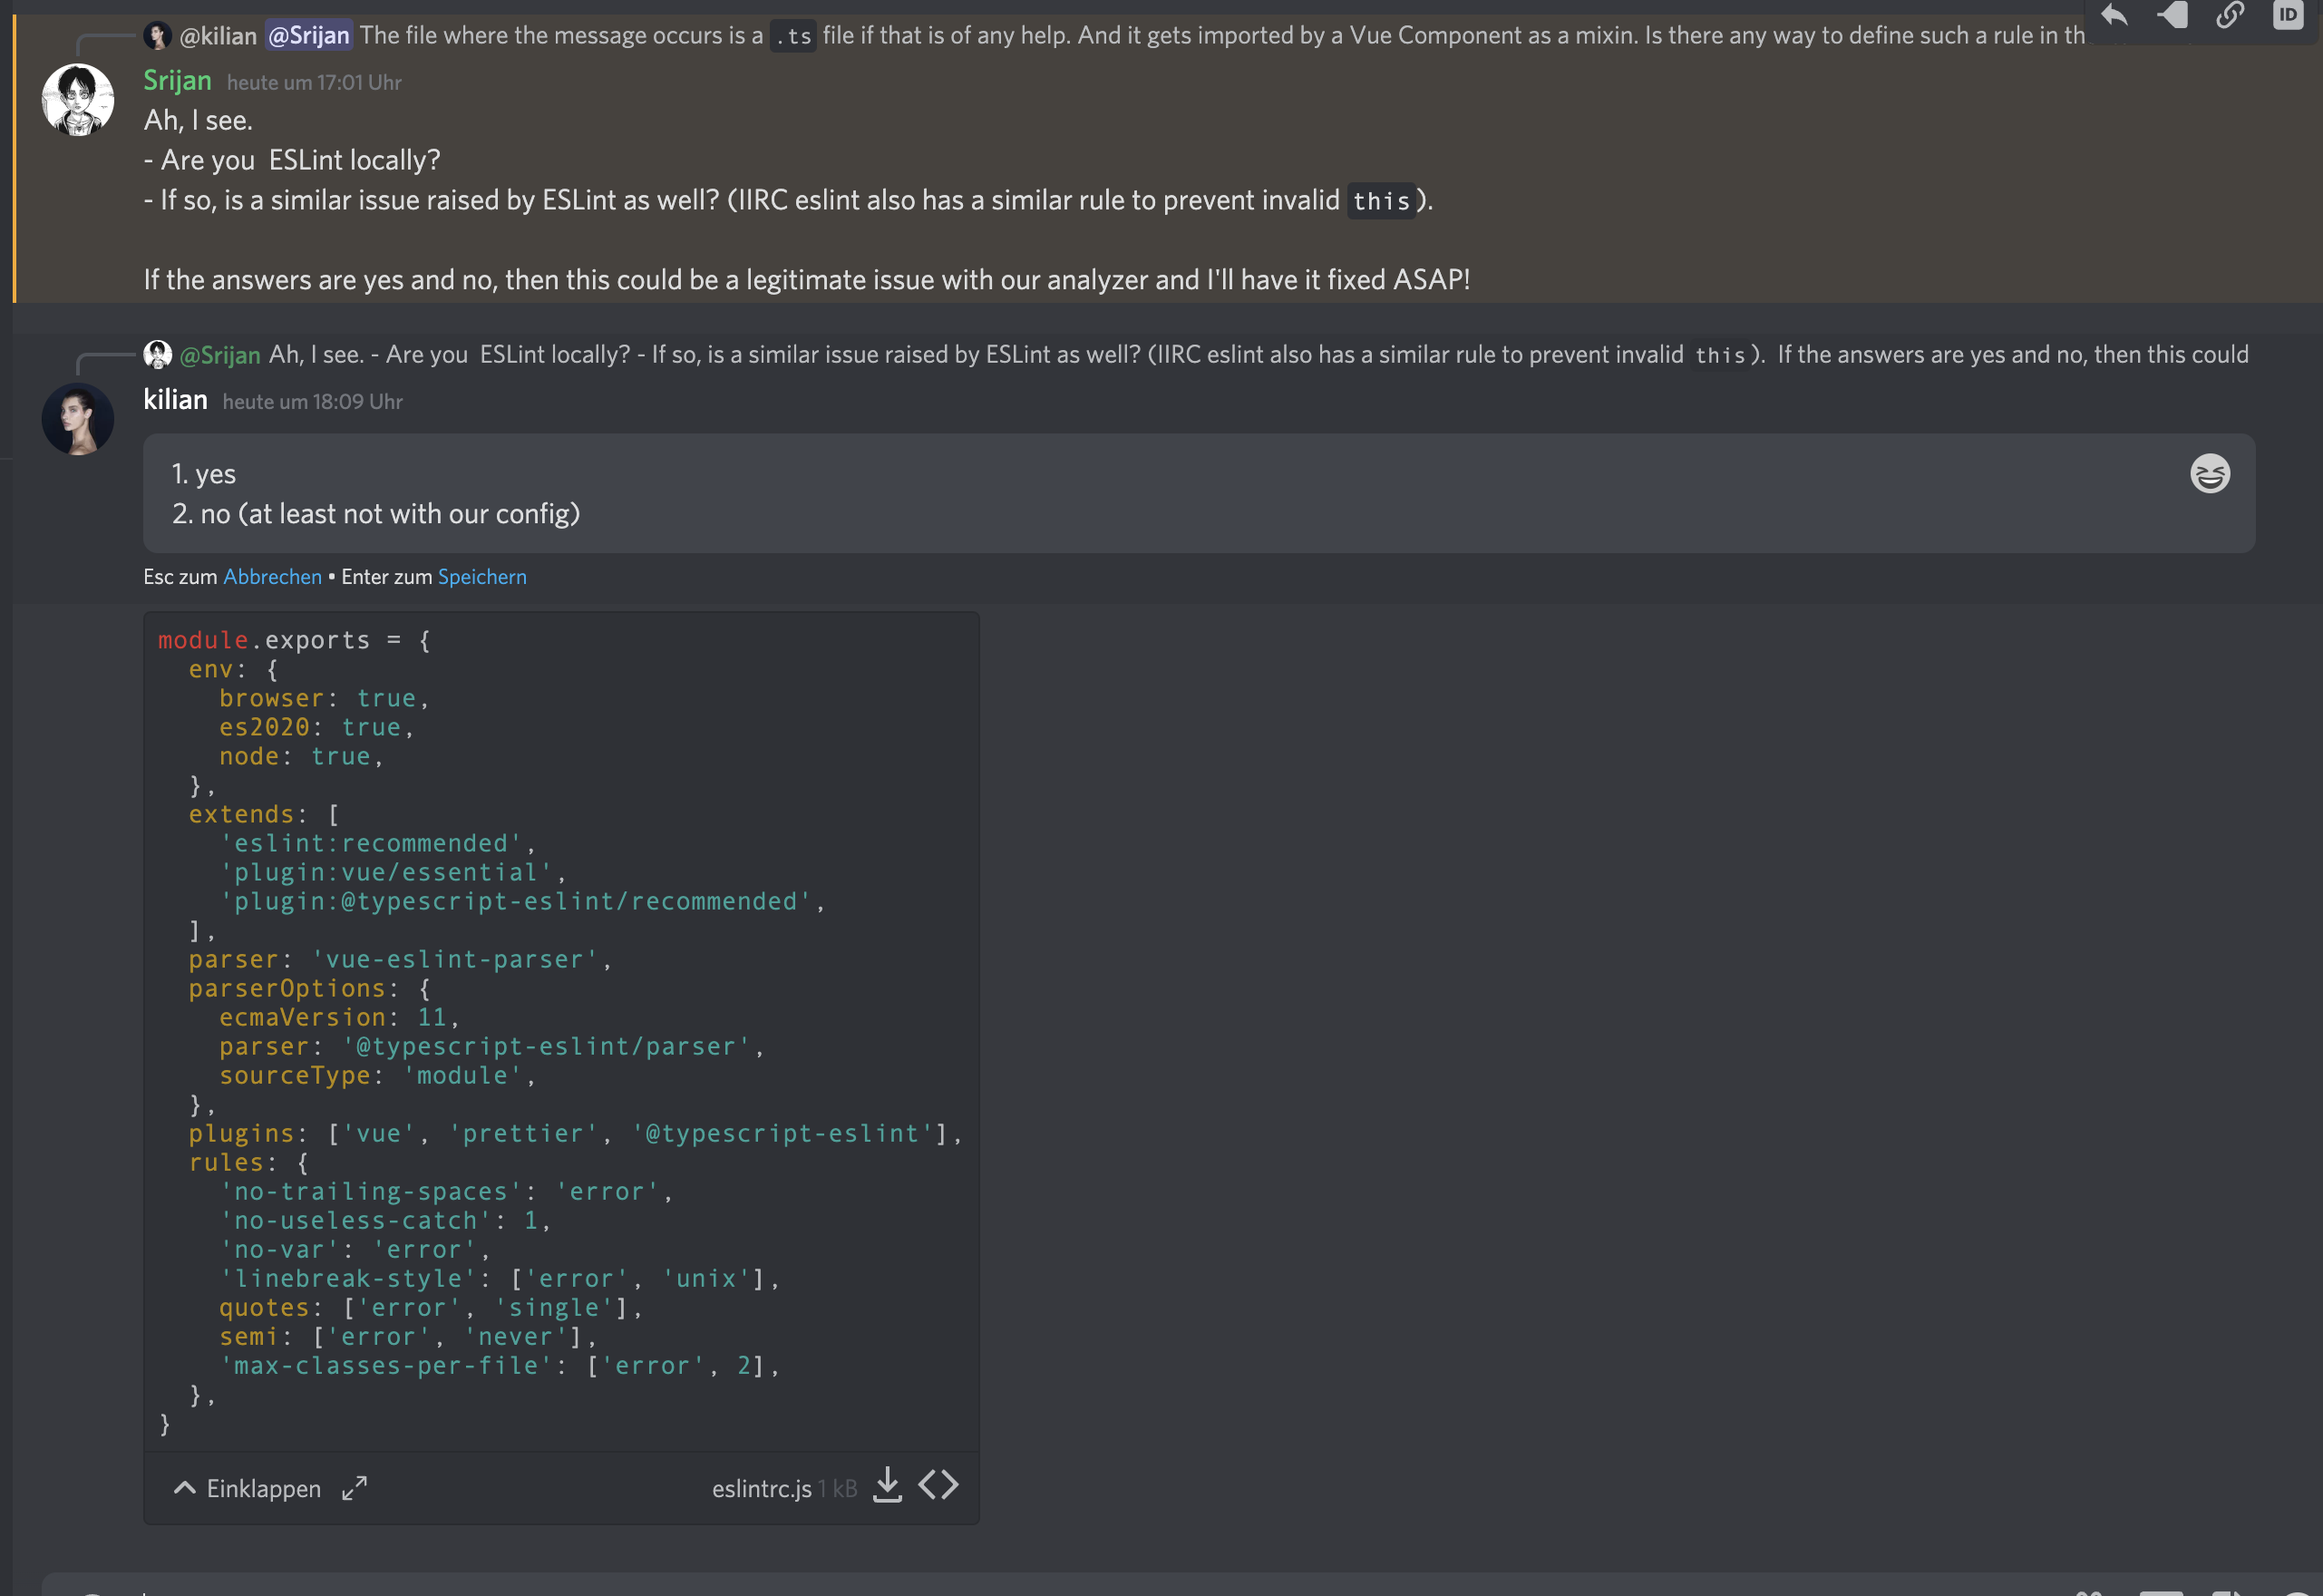
Task: Click the reply arrow in message actions
Action: click(x=2114, y=15)
